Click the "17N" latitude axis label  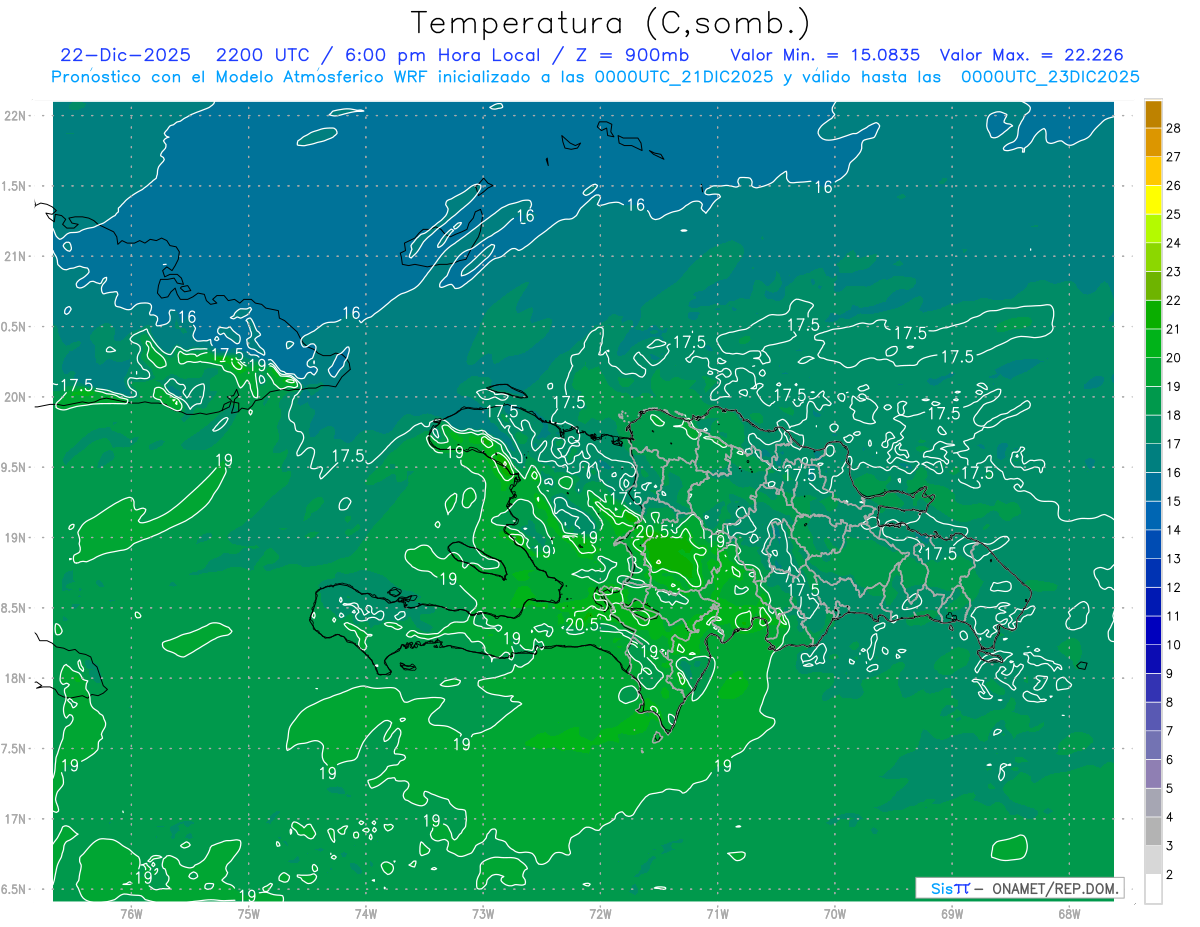tap(15, 820)
